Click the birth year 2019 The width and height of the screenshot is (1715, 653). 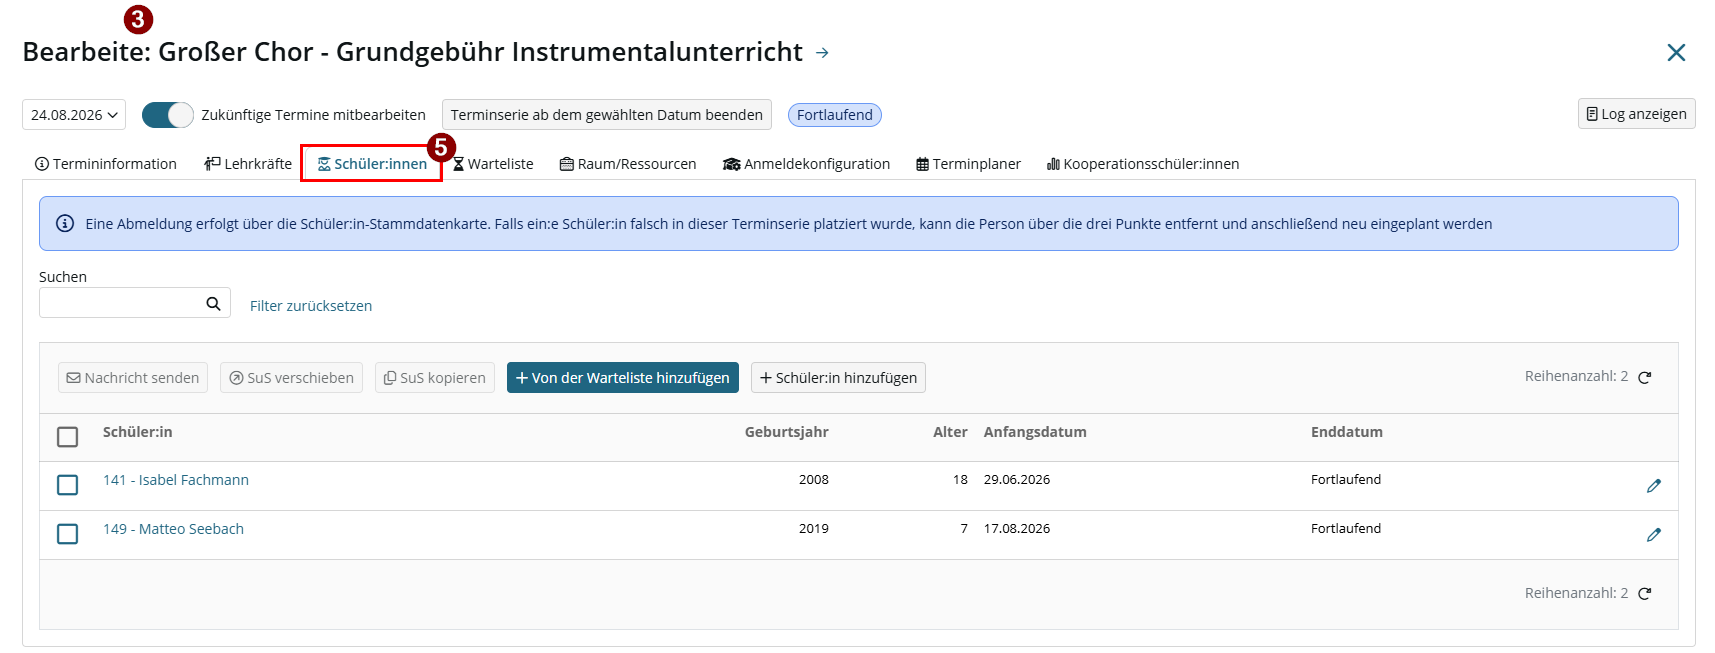(814, 529)
